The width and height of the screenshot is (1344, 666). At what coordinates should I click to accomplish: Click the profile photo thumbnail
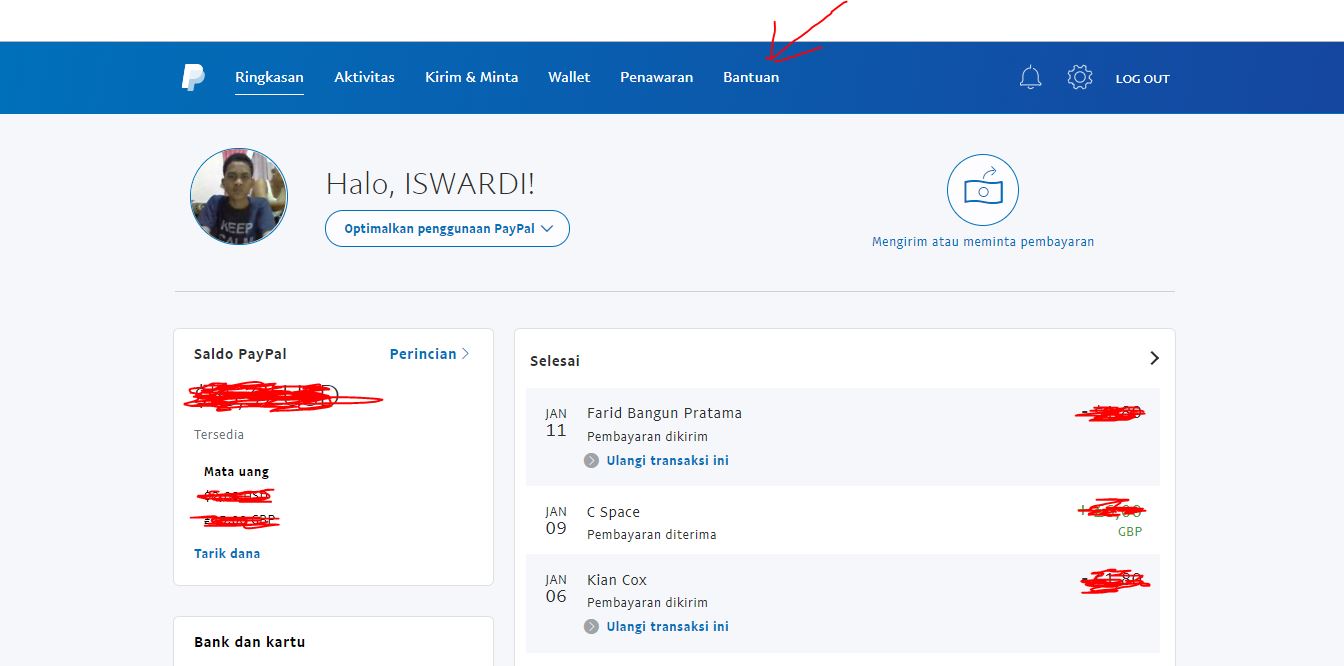click(x=239, y=197)
